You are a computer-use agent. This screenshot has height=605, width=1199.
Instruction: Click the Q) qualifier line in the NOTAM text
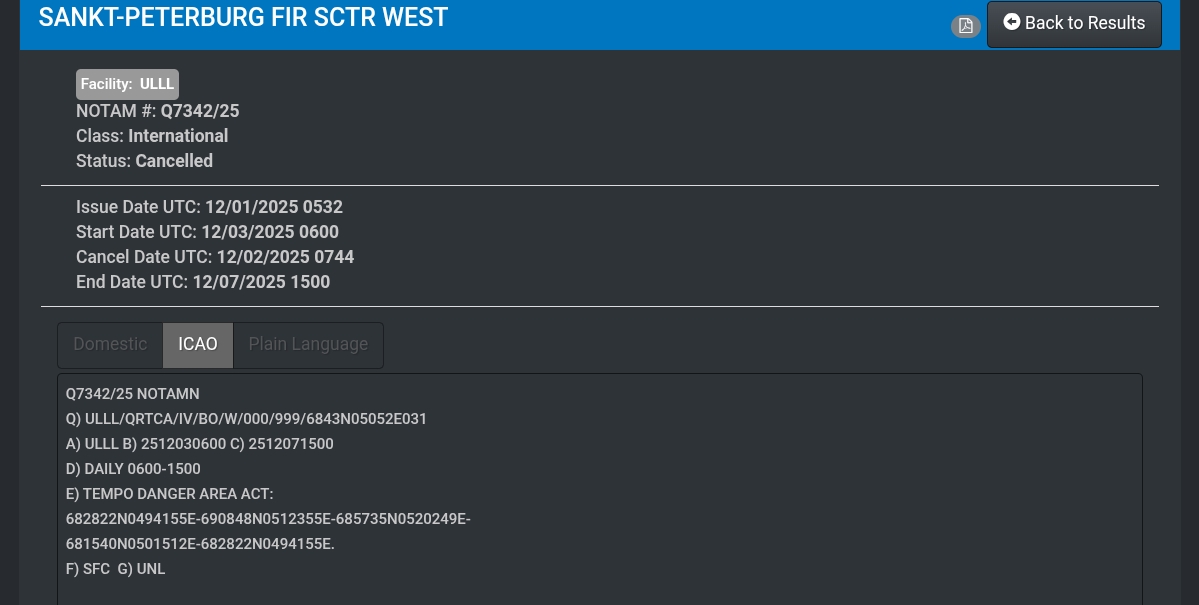click(x=246, y=419)
